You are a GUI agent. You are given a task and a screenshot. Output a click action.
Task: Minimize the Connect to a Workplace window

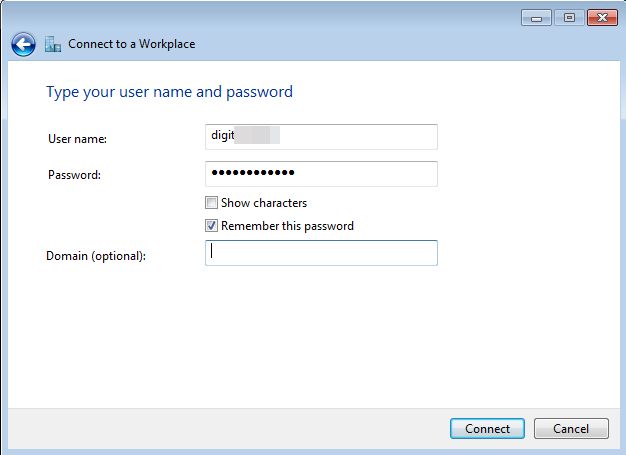click(x=536, y=18)
